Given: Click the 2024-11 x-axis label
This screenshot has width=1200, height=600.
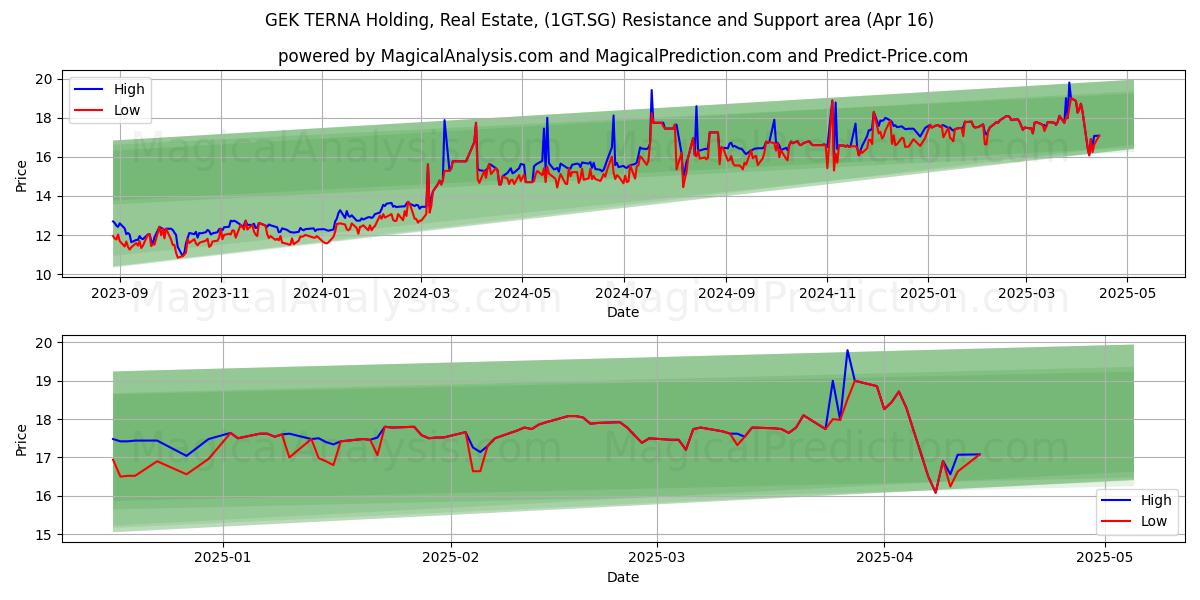Looking at the screenshot, I should tap(827, 293).
